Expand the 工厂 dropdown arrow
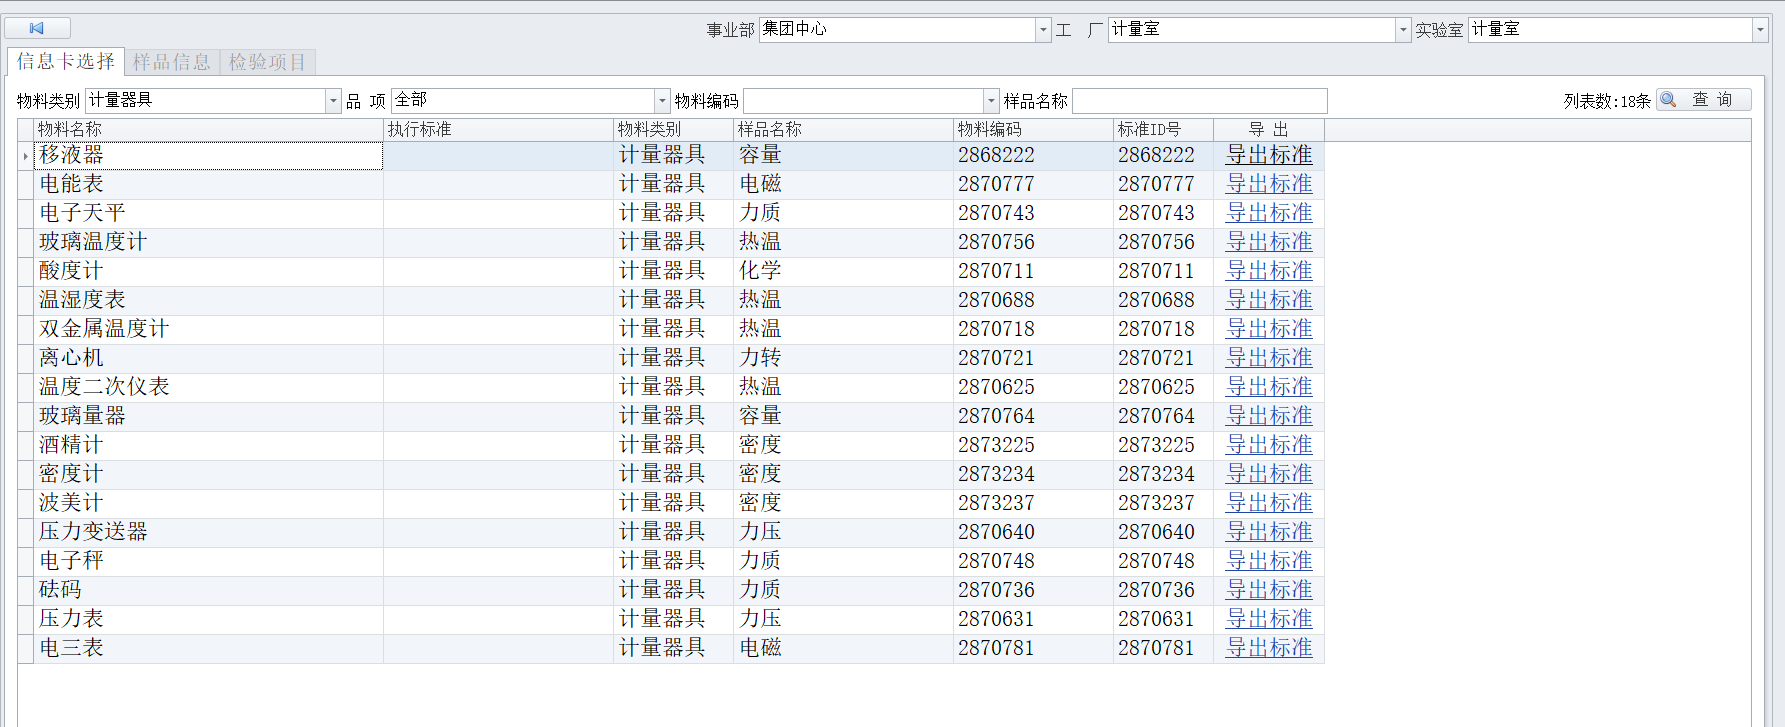This screenshot has height=727, width=1785. (1402, 30)
